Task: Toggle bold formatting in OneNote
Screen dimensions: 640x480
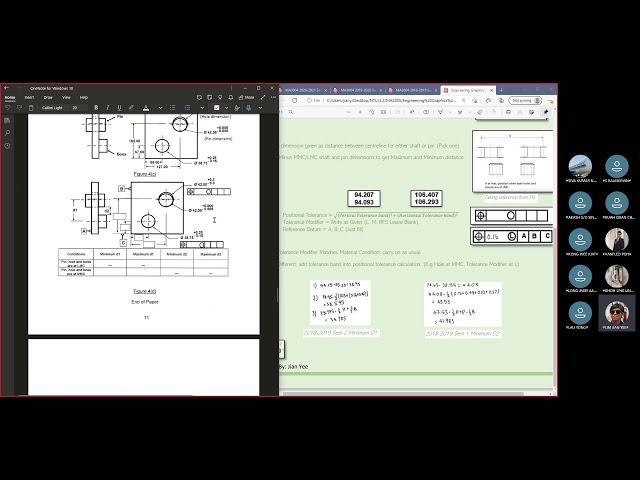Action: (x=96, y=108)
